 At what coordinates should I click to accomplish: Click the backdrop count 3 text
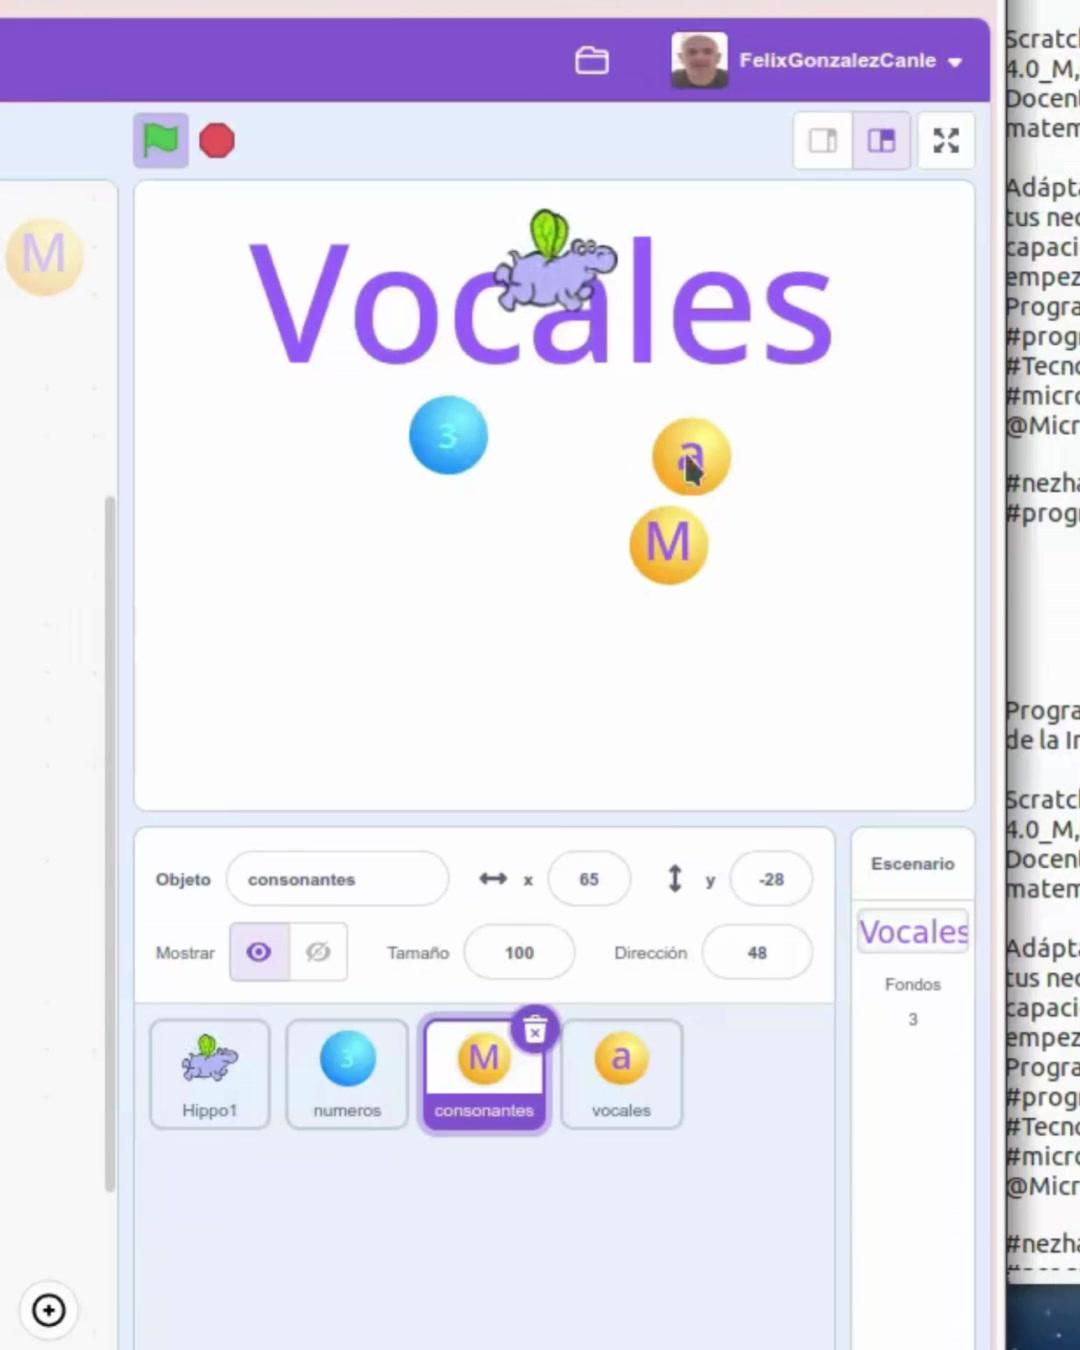point(912,1019)
